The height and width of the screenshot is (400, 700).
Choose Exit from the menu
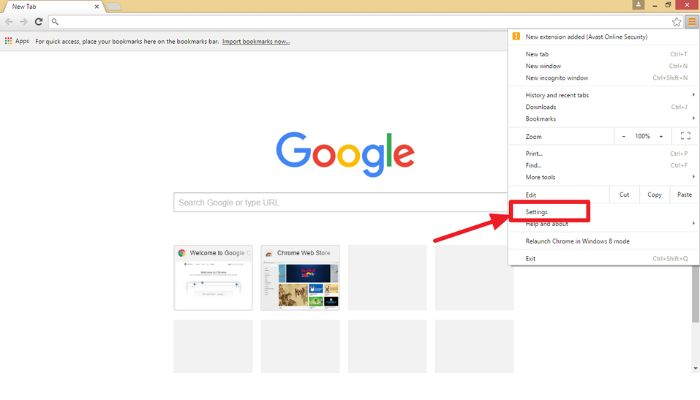point(604,258)
